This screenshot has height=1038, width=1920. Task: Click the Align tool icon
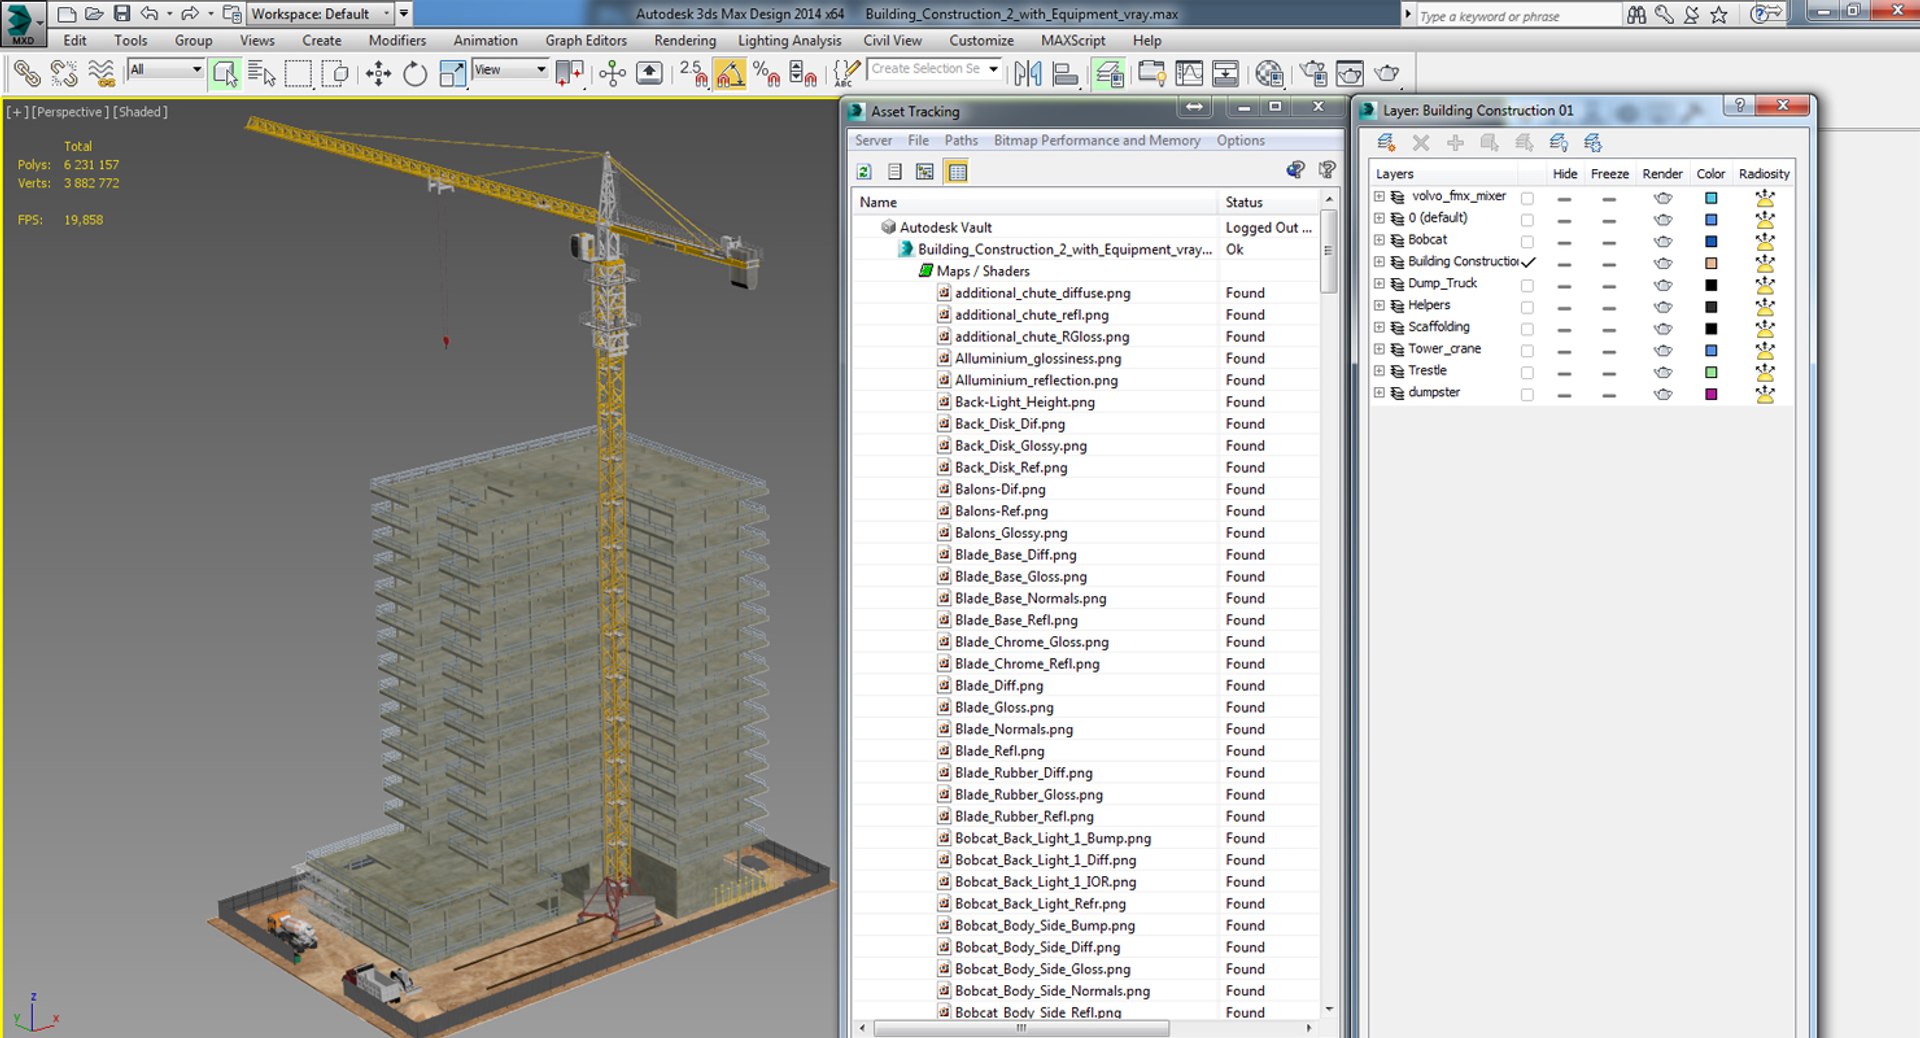tap(1066, 73)
